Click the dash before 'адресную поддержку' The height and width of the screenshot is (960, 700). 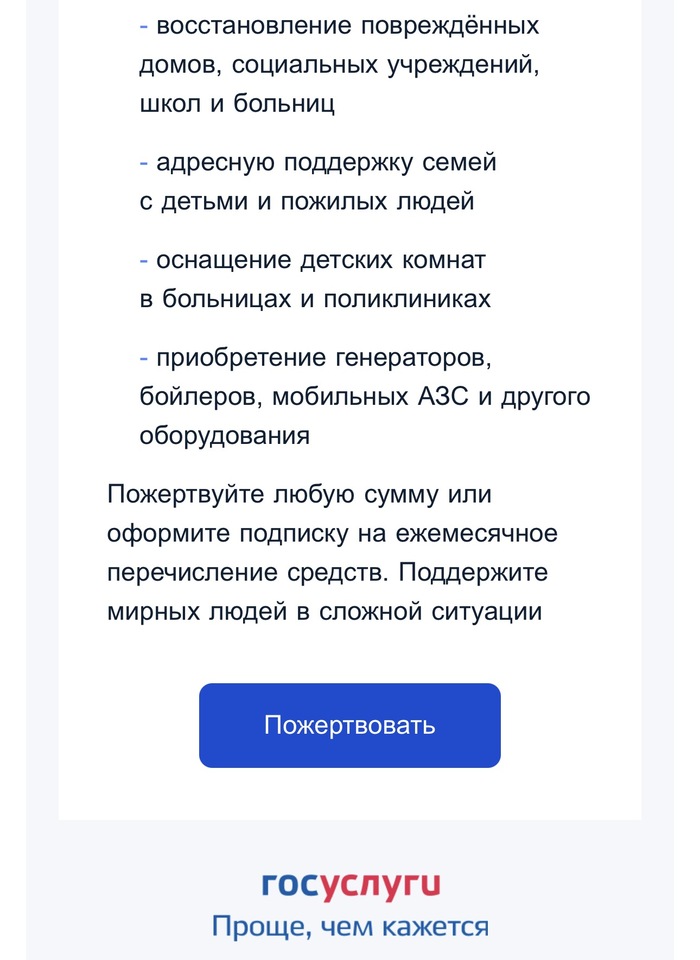tap(144, 162)
